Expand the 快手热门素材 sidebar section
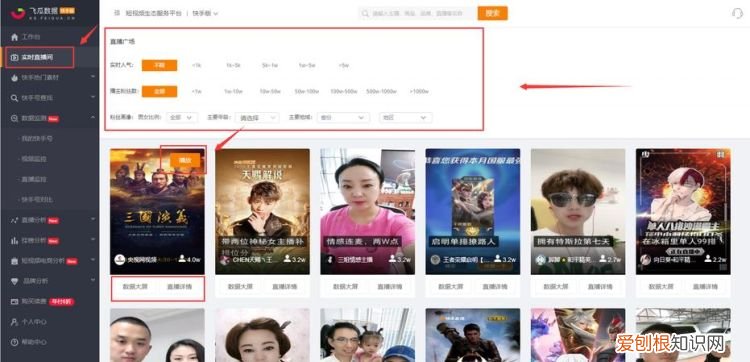 tap(93, 77)
